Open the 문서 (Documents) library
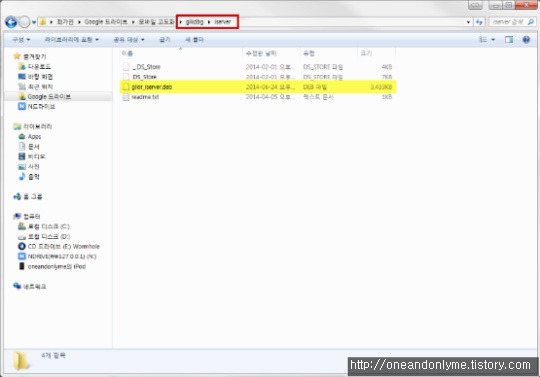The height and width of the screenshot is (377, 540). pyautogui.click(x=29, y=147)
